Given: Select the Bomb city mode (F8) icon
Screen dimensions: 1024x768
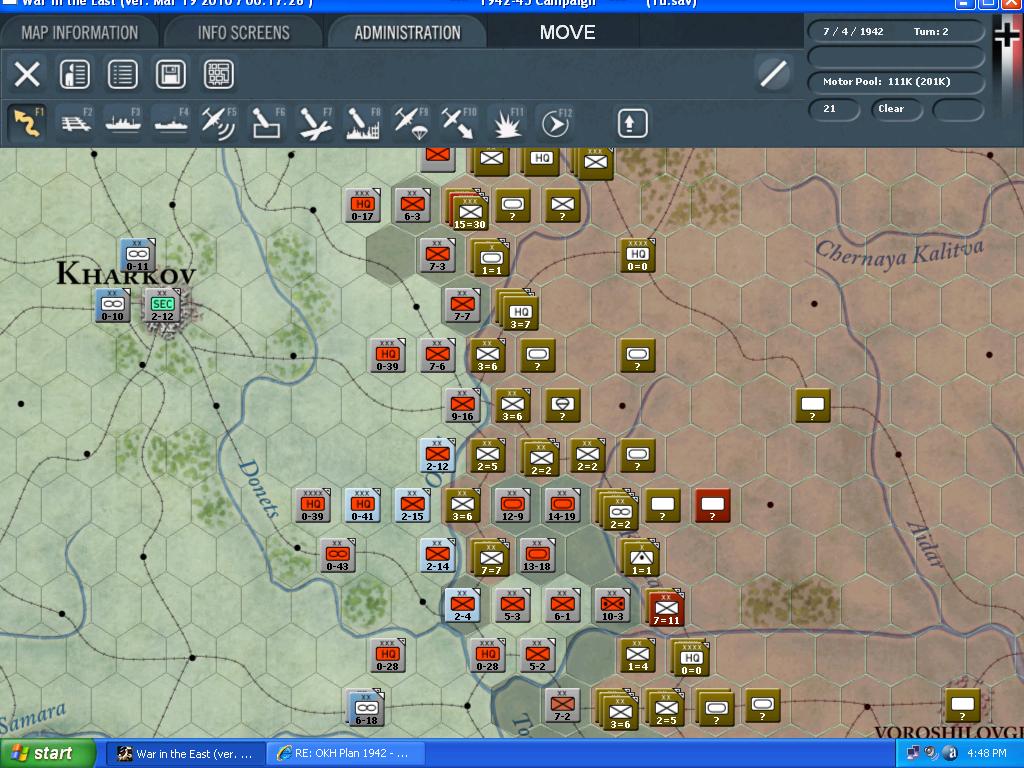Looking at the screenshot, I should (362, 123).
